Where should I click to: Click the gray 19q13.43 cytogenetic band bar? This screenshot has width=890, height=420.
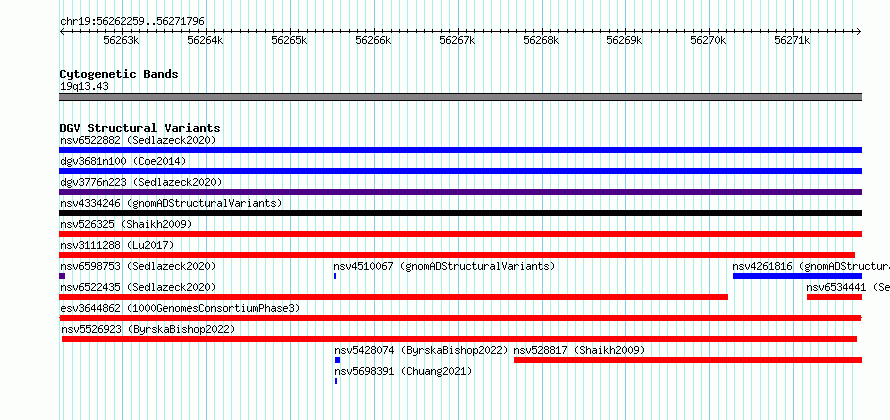tap(460, 97)
